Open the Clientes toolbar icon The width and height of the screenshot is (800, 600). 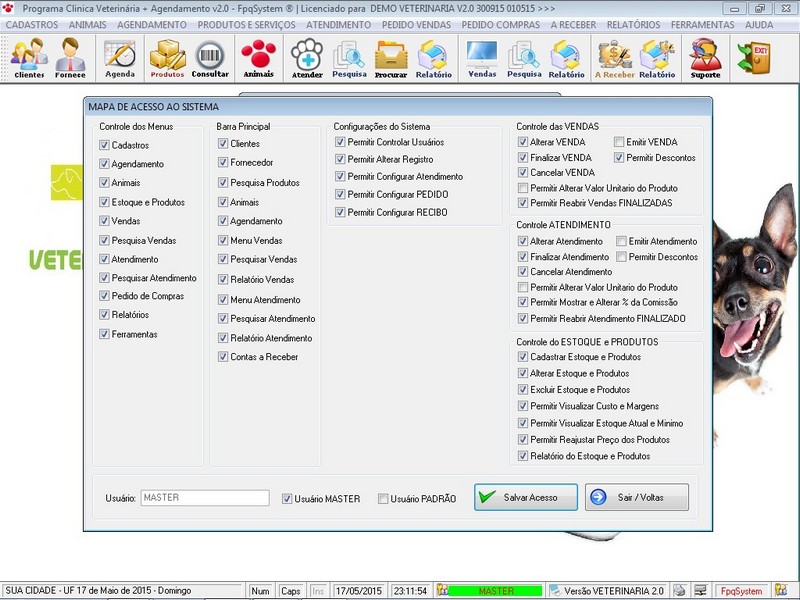pos(29,58)
